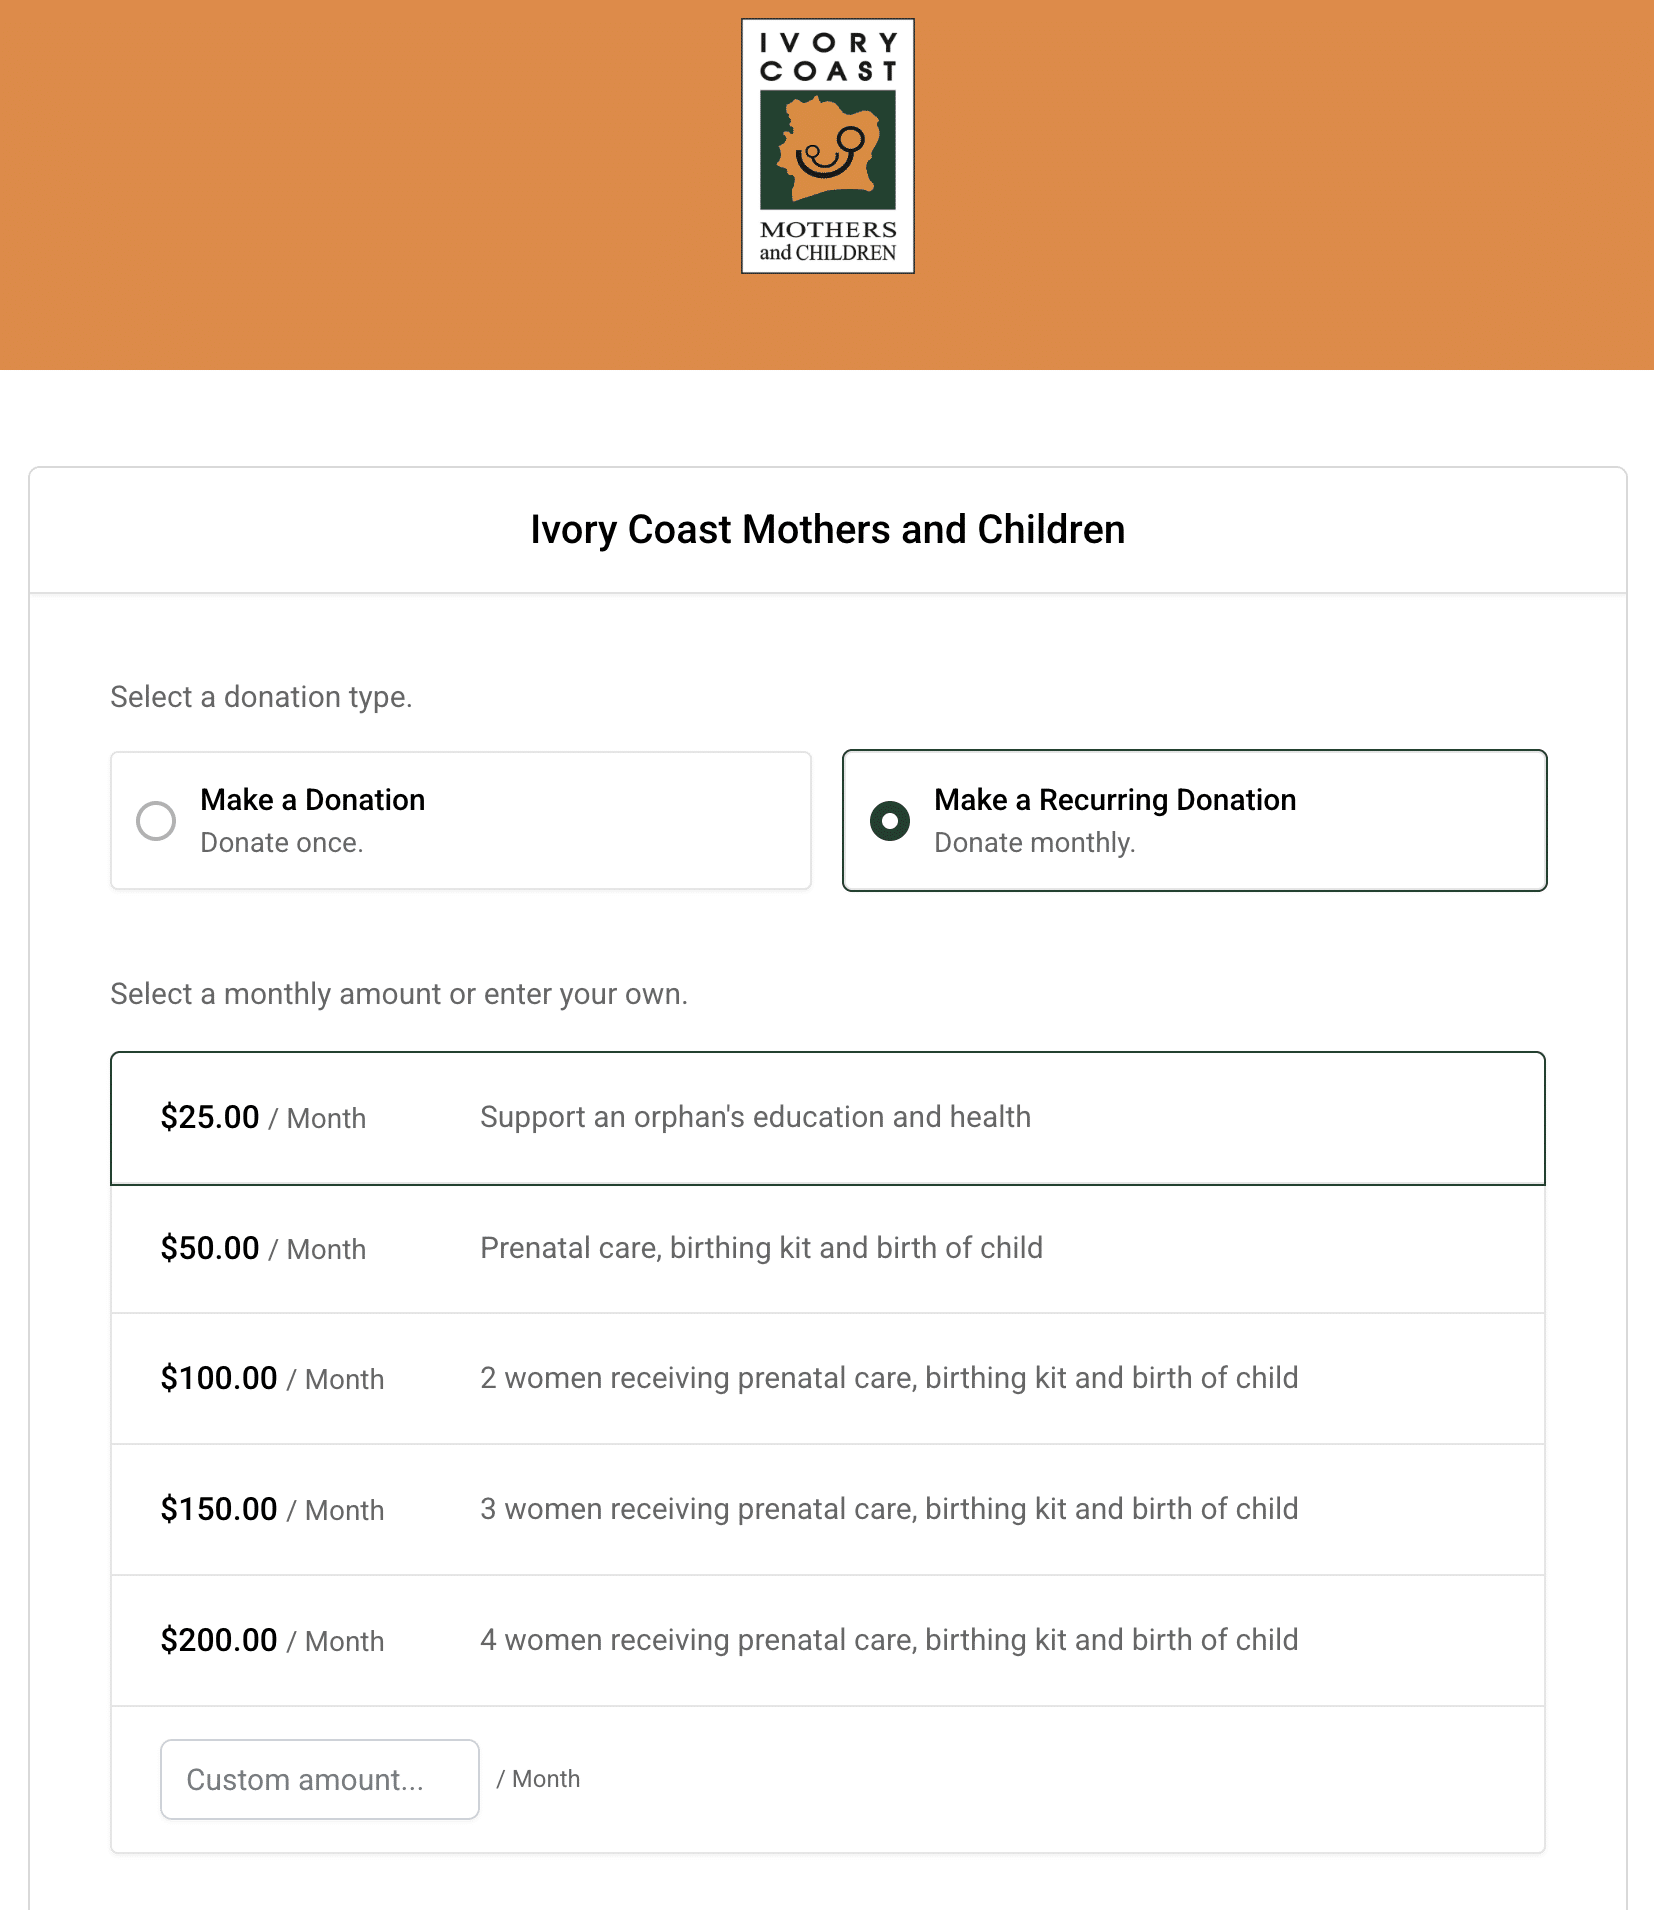Click the "Custom amount..." input field

coord(319,1779)
